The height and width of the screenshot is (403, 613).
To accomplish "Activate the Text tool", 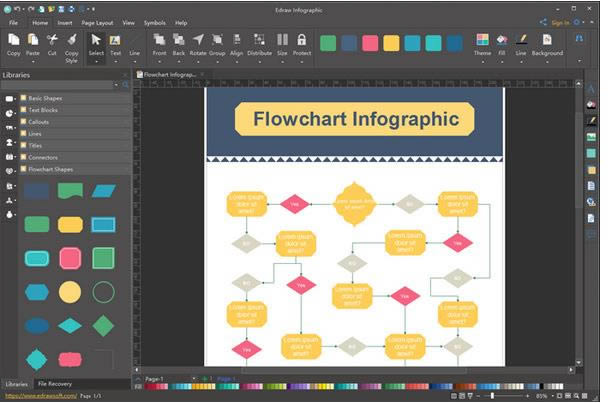I will tap(115, 44).
